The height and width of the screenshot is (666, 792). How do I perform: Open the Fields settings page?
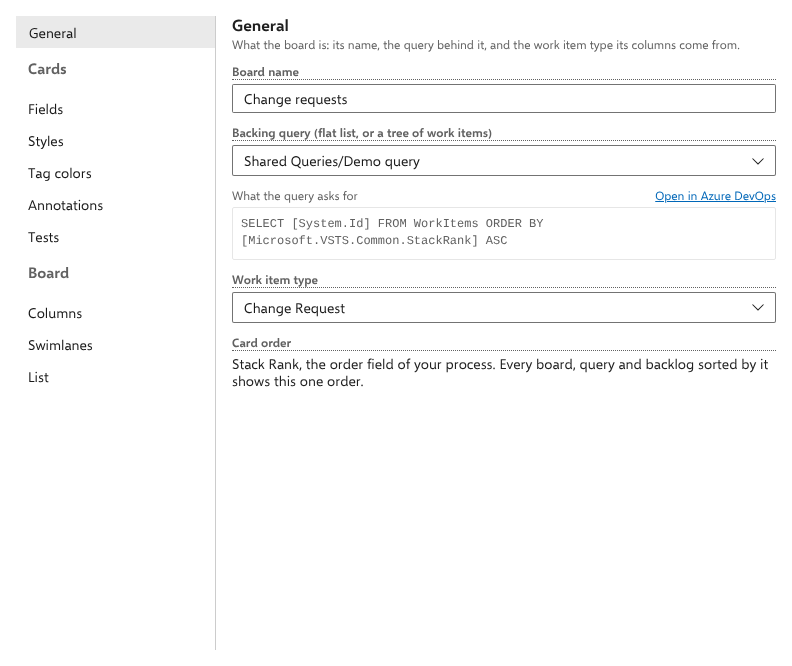(x=45, y=109)
